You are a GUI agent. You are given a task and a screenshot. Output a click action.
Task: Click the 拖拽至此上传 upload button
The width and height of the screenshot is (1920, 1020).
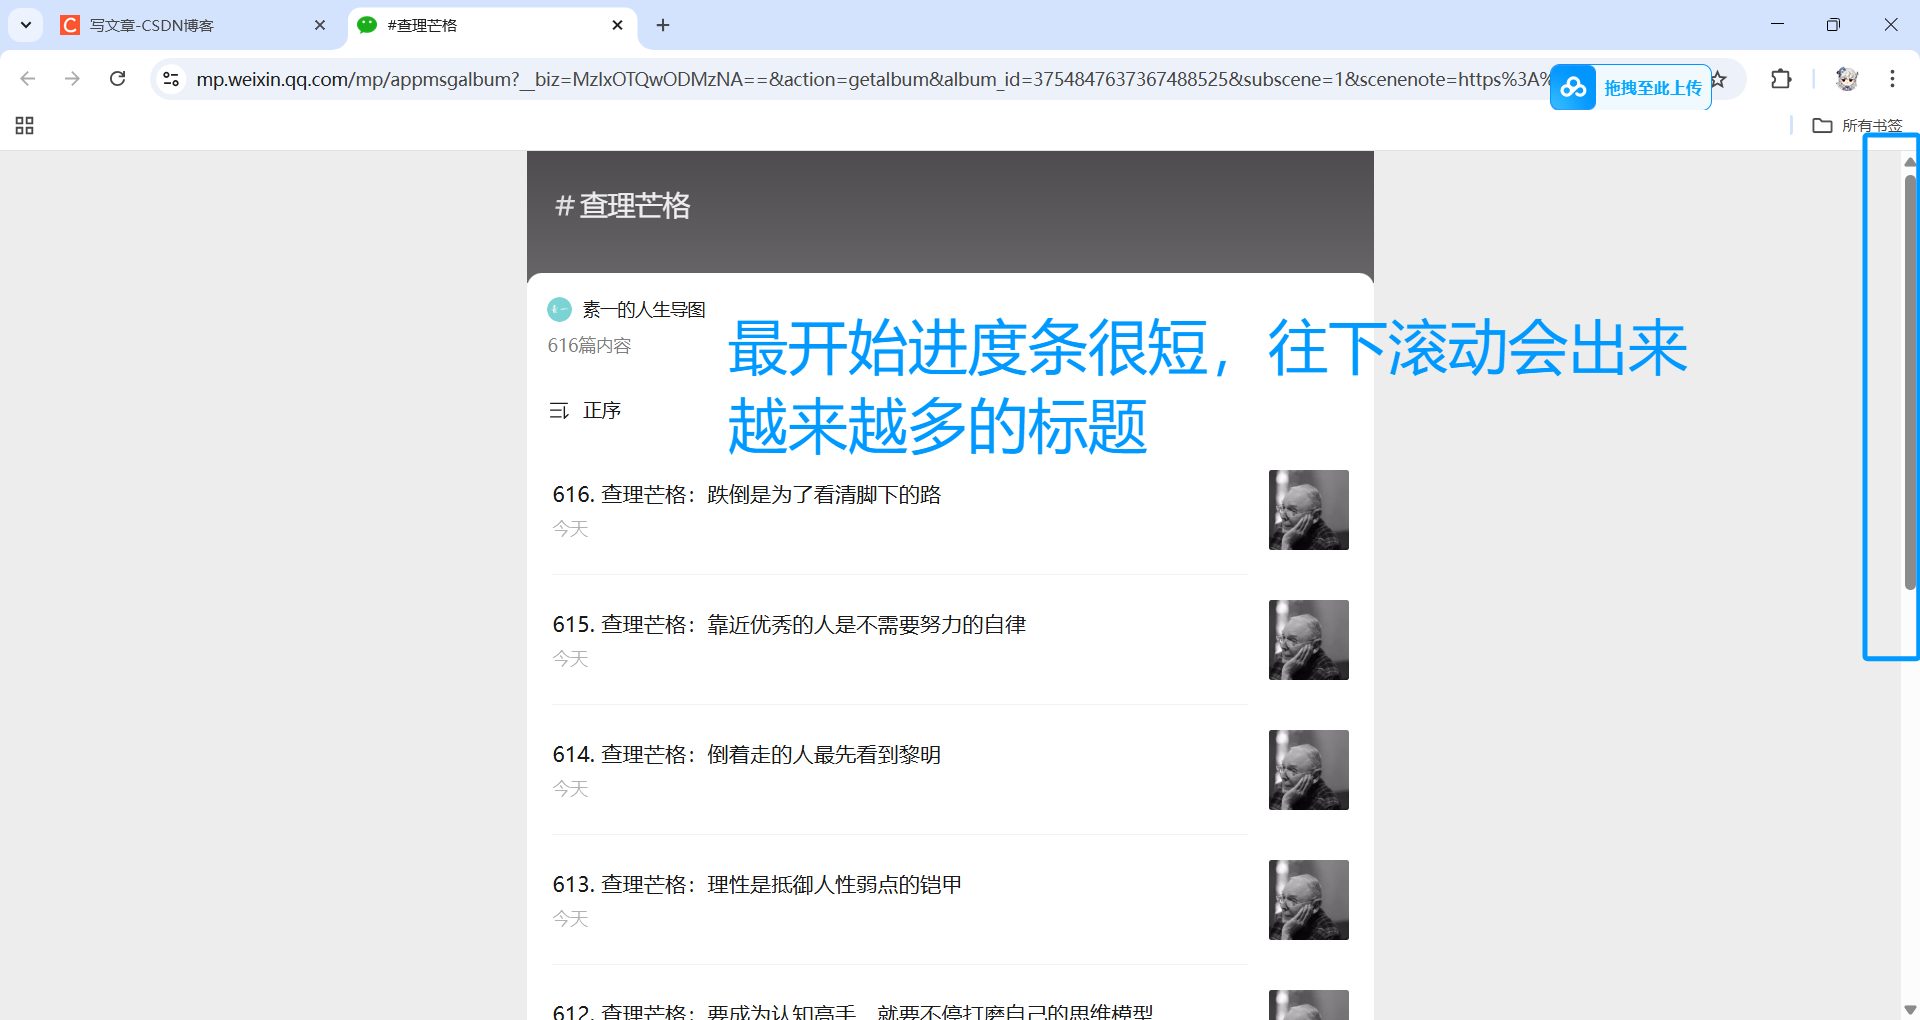click(1653, 88)
